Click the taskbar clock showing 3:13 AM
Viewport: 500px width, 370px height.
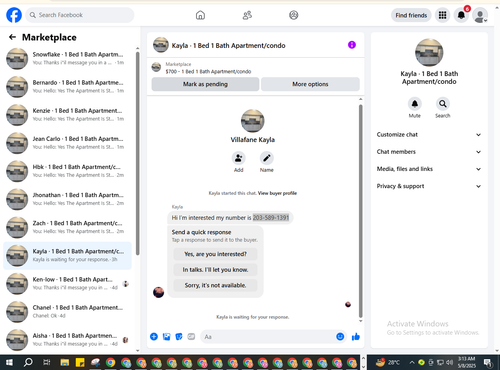(466, 362)
